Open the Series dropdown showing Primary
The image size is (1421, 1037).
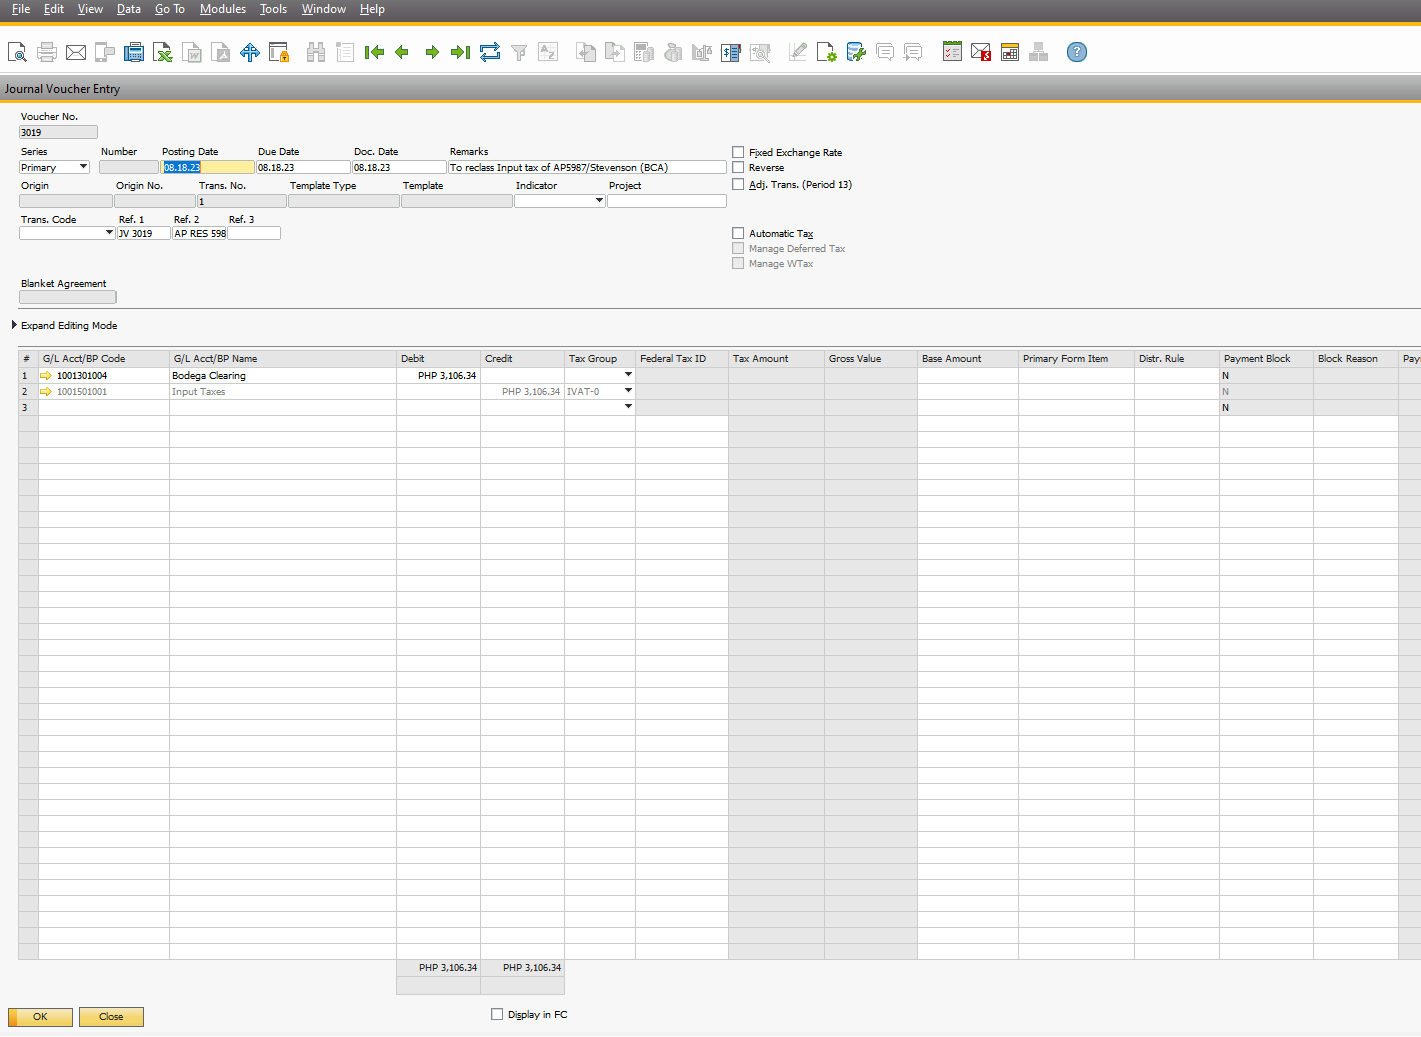click(x=83, y=167)
